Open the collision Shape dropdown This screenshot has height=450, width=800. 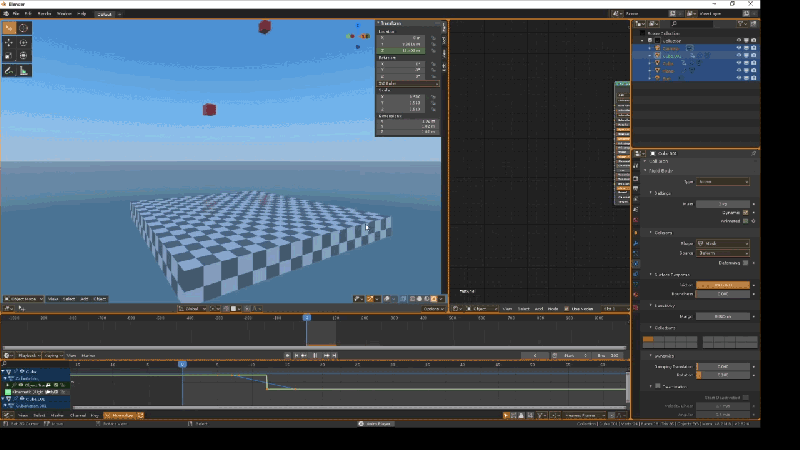(722, 243)
